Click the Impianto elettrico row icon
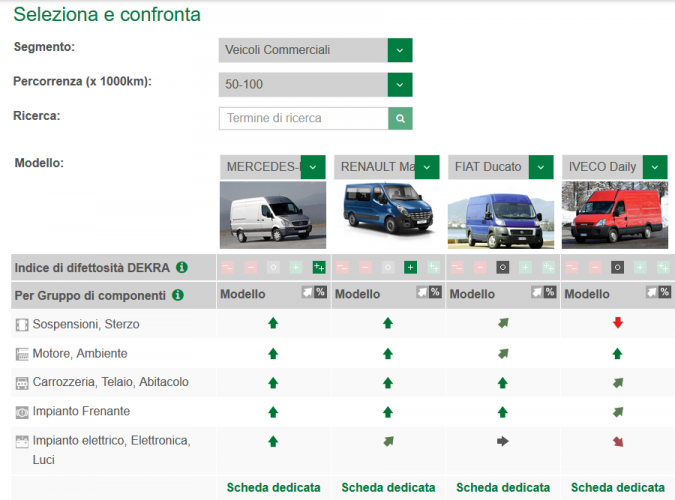Viewport: 675px width, 500px height. coord(22,441)
